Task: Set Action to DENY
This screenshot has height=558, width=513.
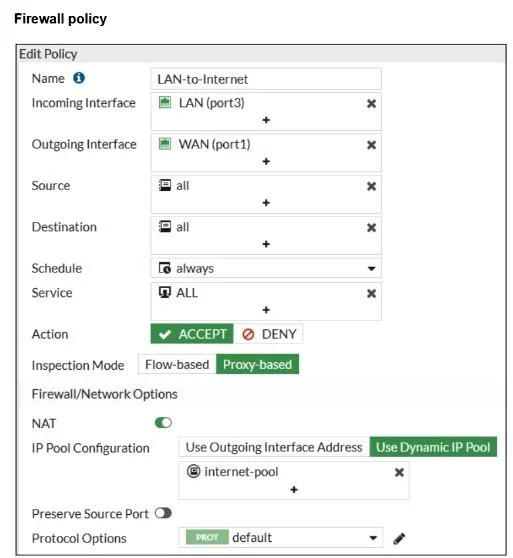Action: point(269,334)
